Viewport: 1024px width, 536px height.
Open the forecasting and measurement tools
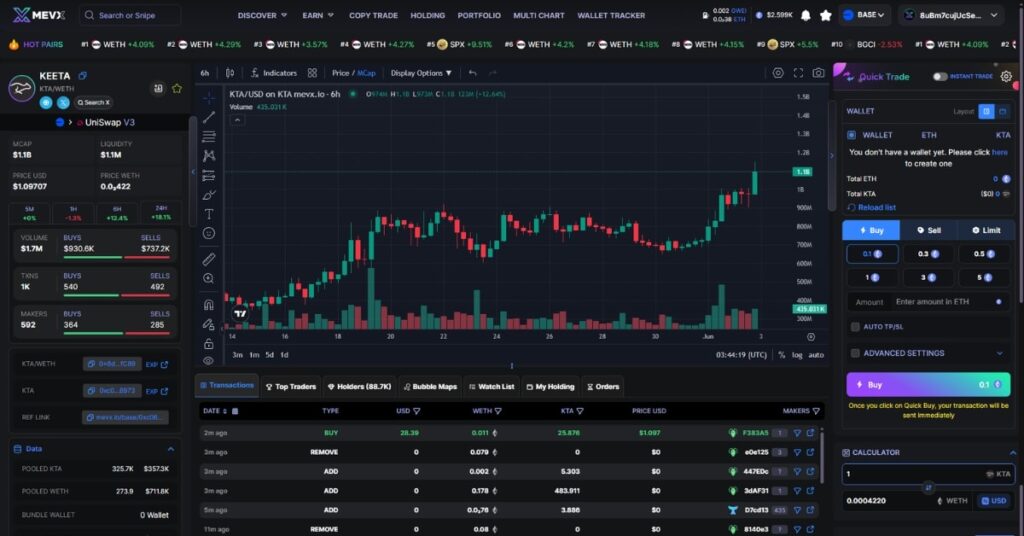tap(209, 175)
